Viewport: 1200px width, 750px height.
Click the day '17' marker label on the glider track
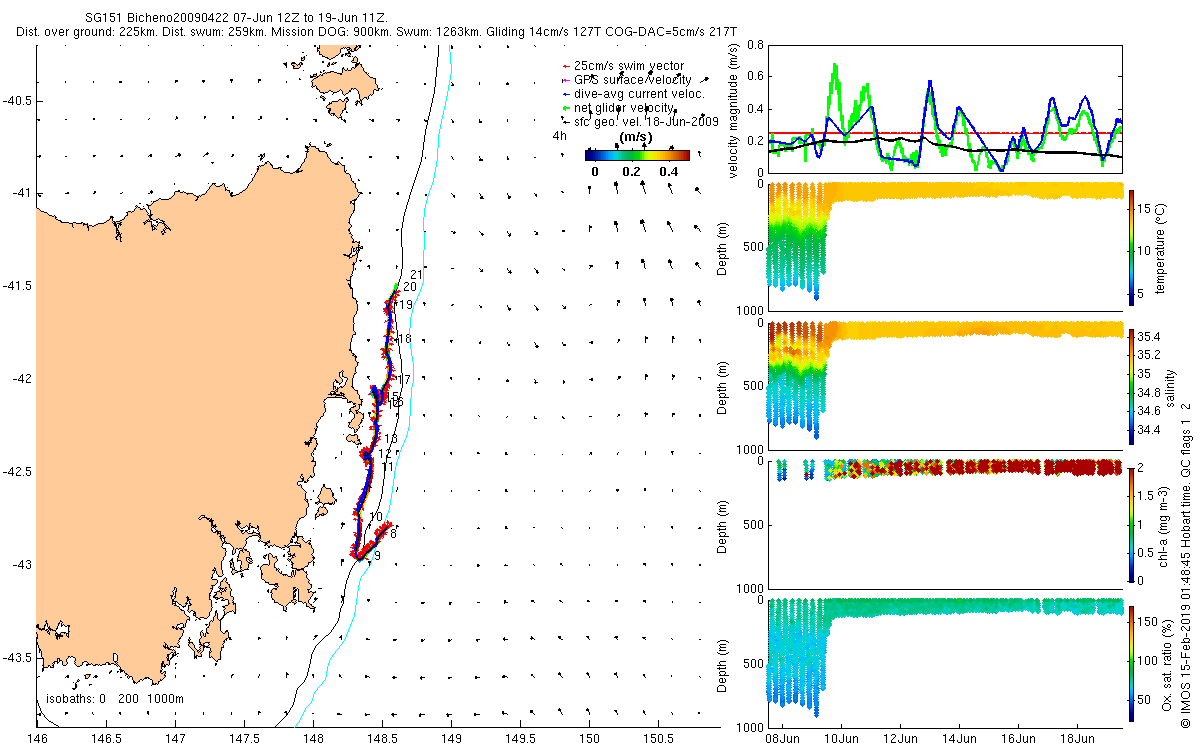[405, 380]
